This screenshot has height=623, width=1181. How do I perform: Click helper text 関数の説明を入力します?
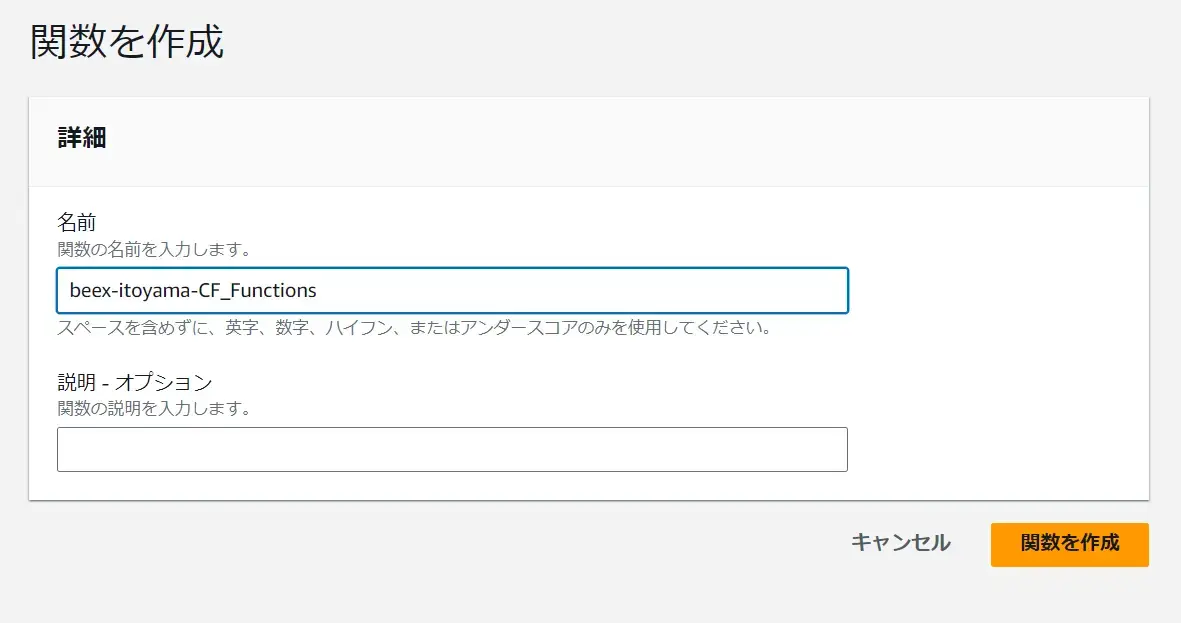tap(154, 408)
